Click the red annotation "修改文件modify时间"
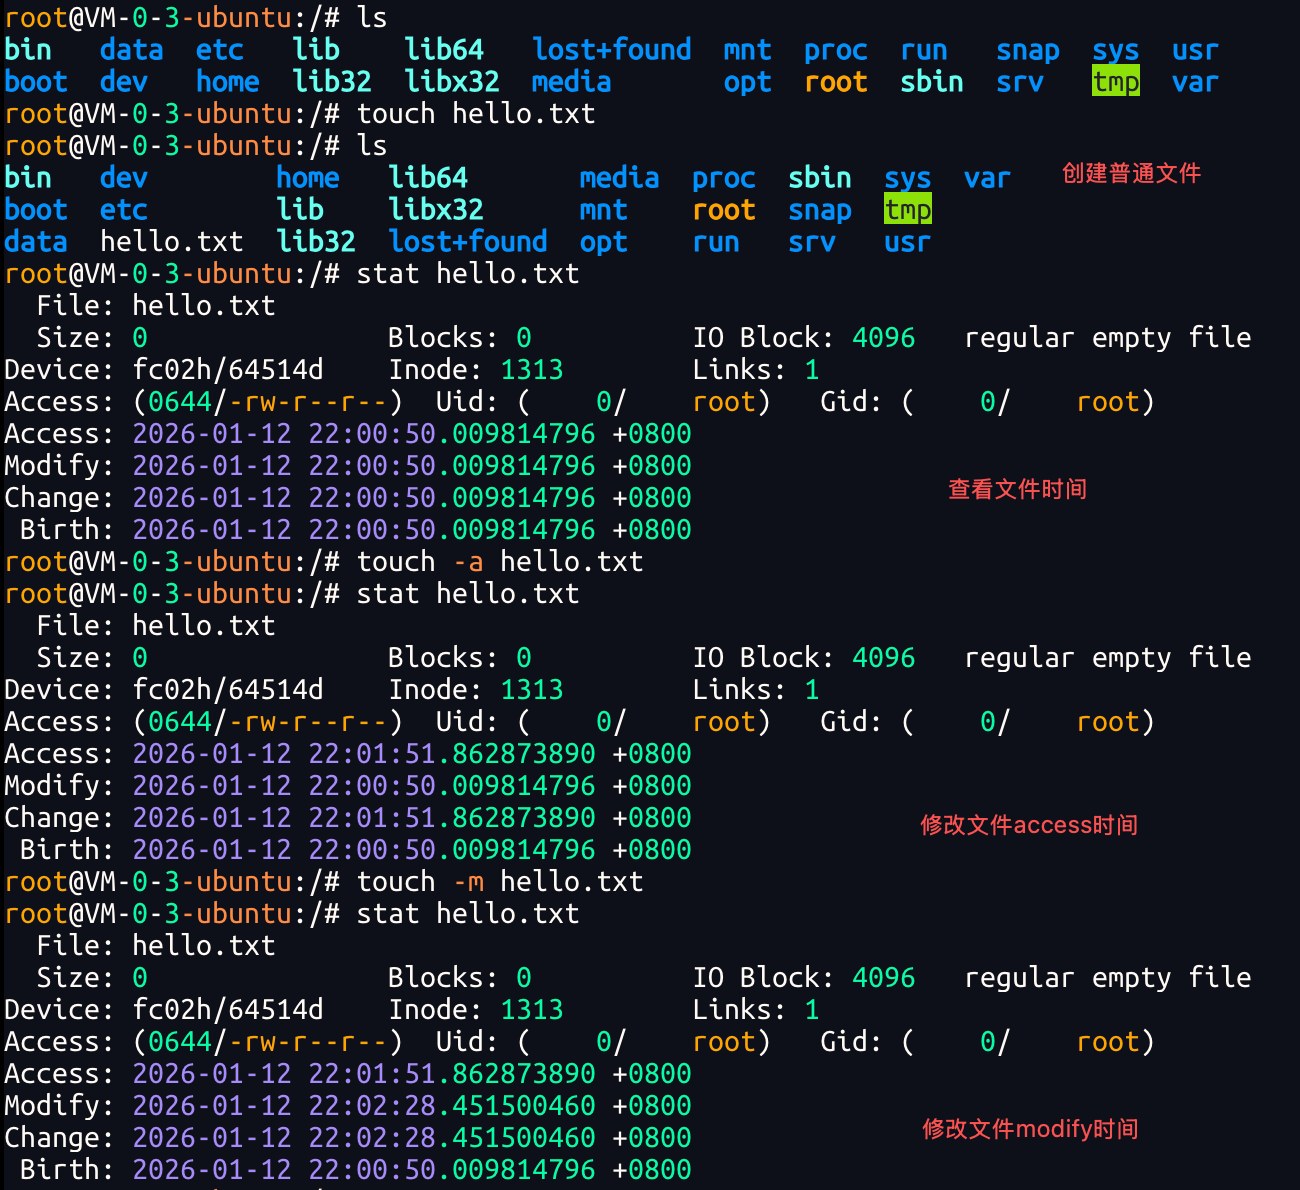Image resolution: width=1300 pixels, height=1190 pixels. click(1030, 1129)
